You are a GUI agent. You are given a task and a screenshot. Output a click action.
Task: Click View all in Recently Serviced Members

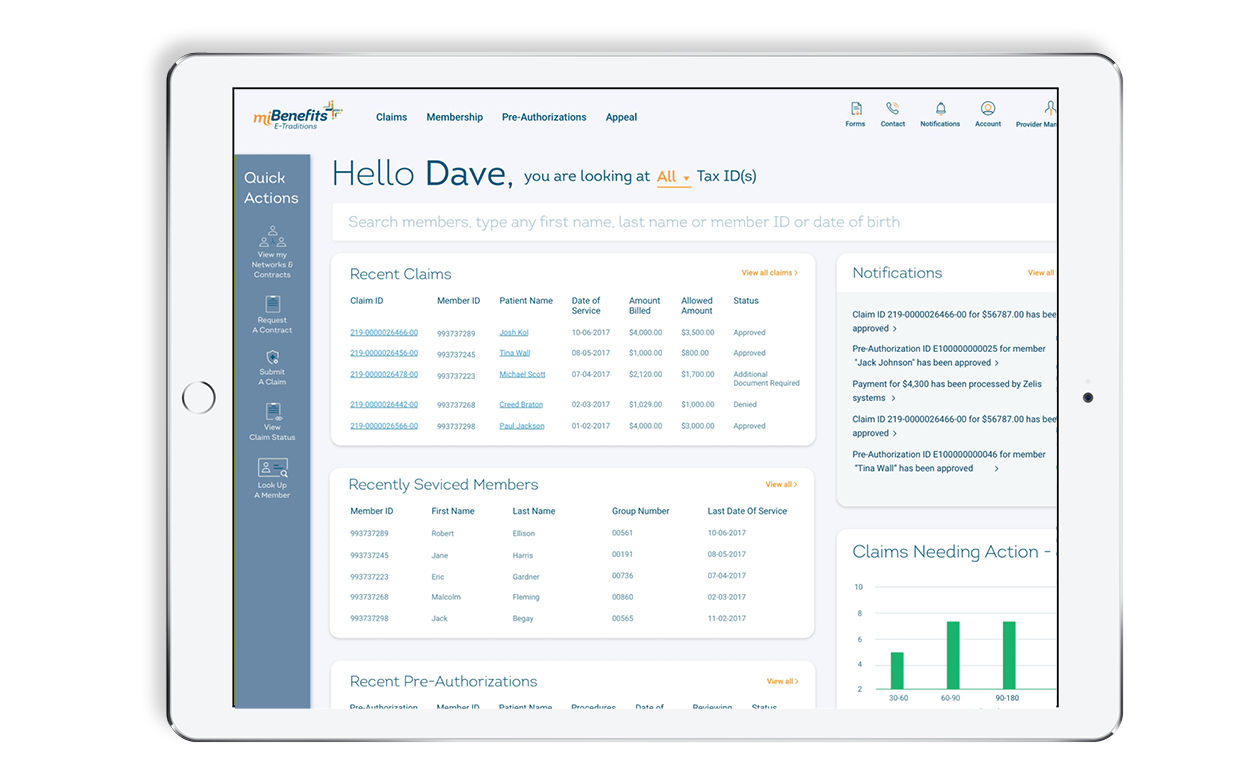pyautogui.click(x=781, y=485)
